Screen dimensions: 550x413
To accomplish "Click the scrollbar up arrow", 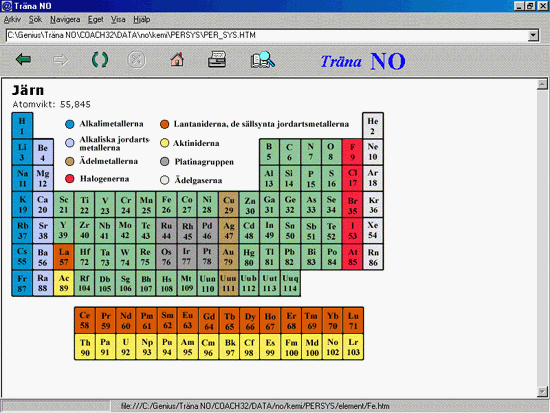I will [542, 84].
